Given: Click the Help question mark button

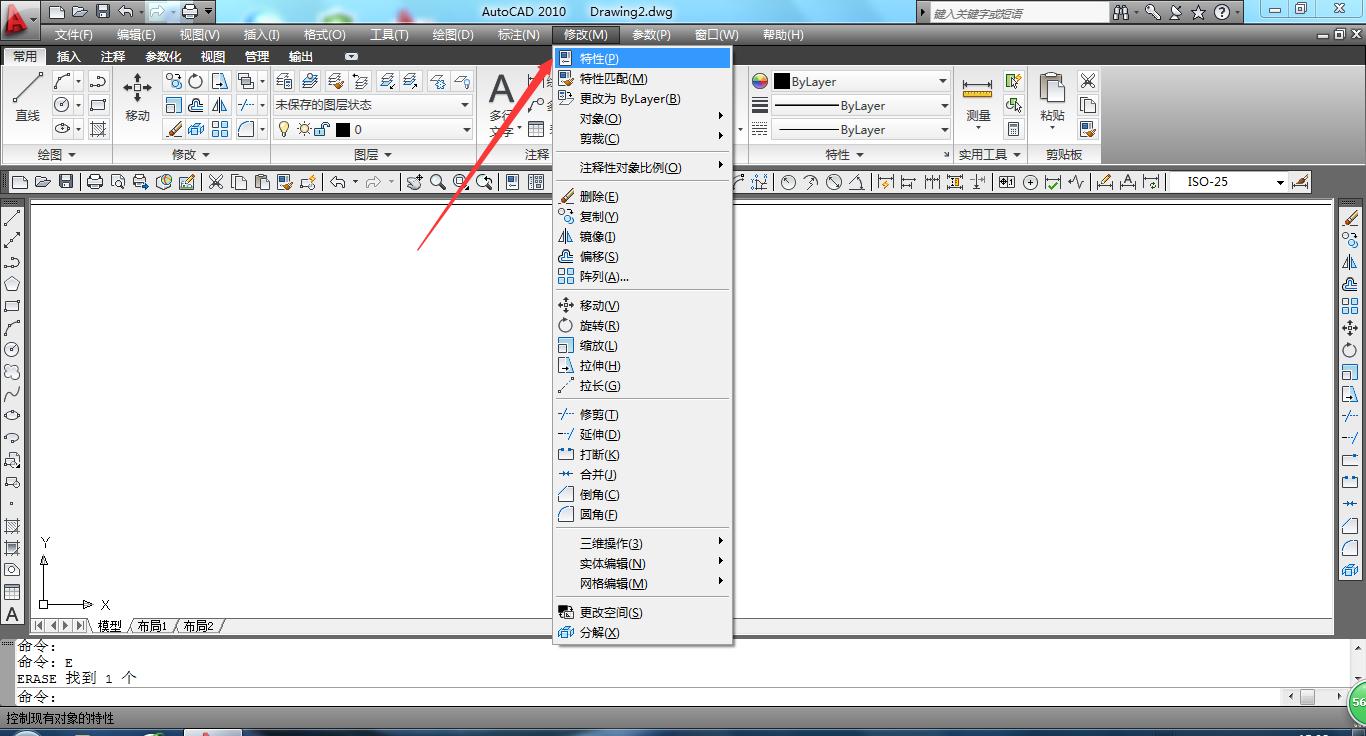Looking at the screenshot, I should [x=1221, y=11].
